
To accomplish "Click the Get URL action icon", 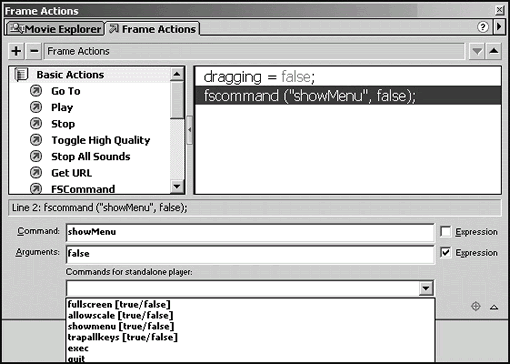I will pyautogui.click(x=36, y=172).
